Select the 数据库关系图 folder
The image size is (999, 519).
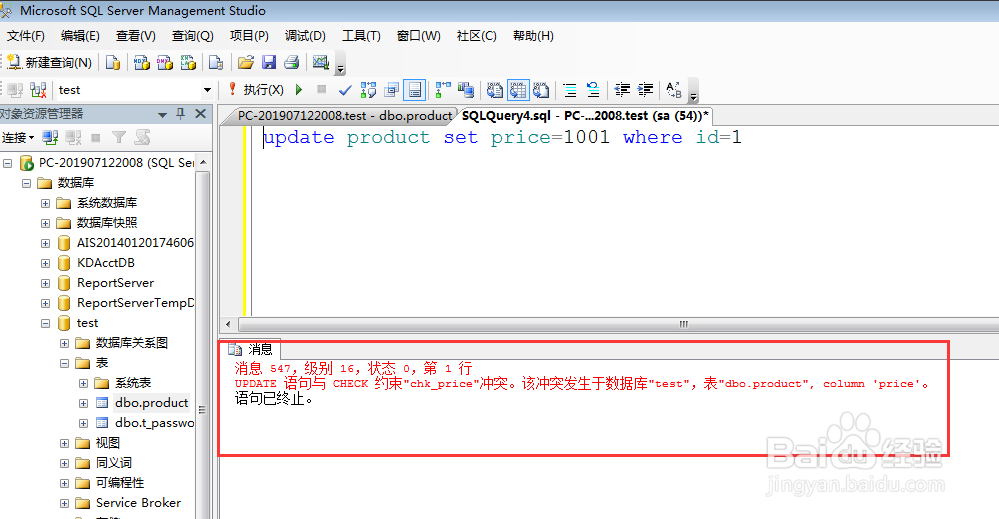131,343
